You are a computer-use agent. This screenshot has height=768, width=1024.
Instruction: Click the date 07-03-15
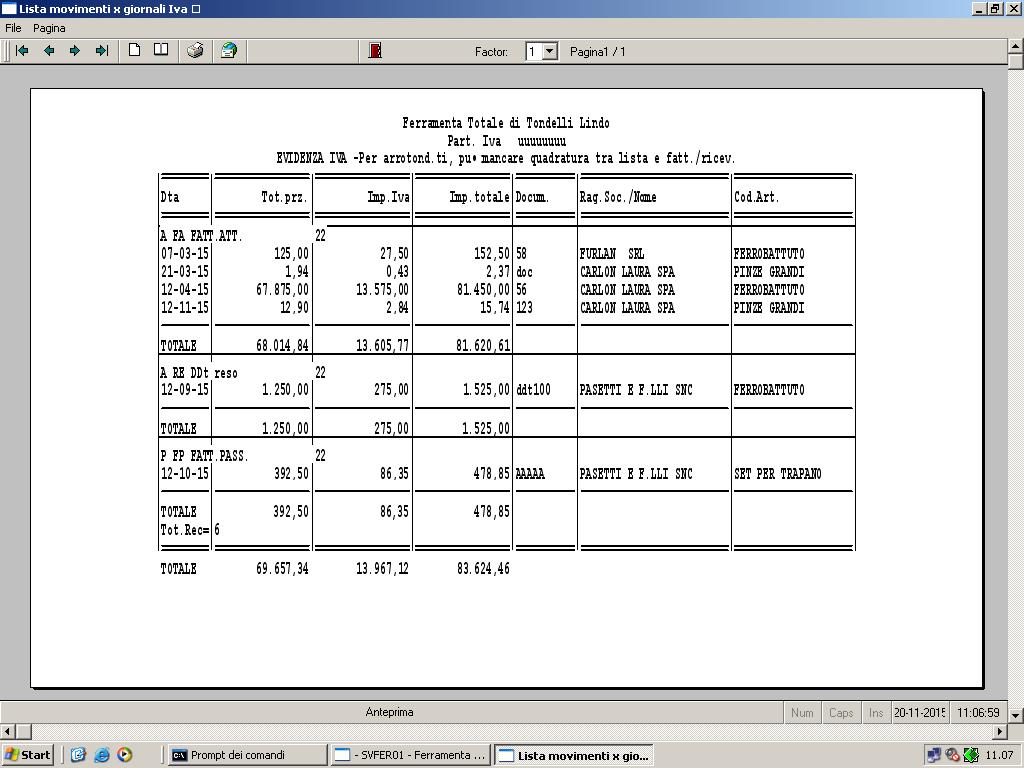pyautogui.click(x=185, y=253)
